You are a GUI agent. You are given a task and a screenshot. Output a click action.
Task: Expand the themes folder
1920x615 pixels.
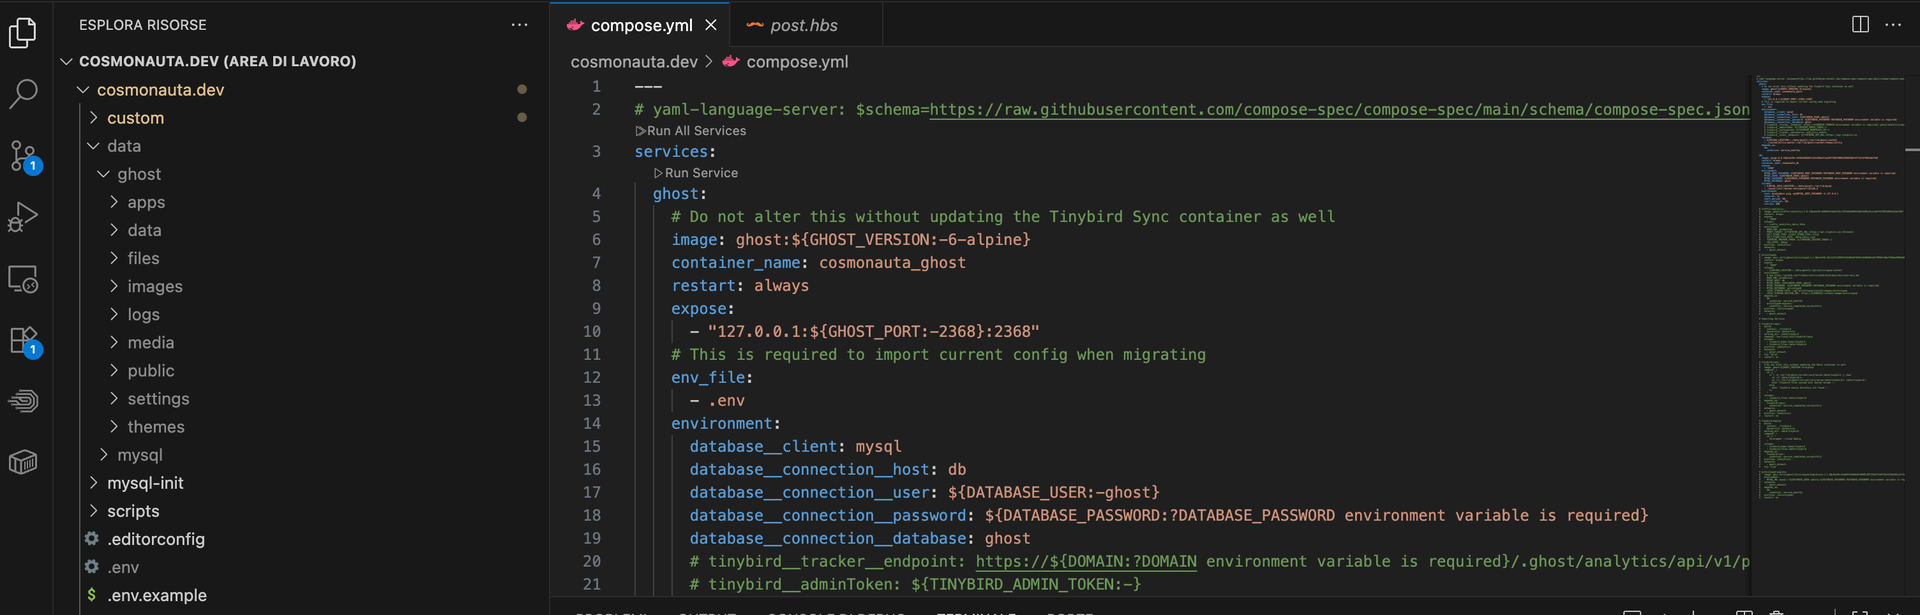pos(114,425)
